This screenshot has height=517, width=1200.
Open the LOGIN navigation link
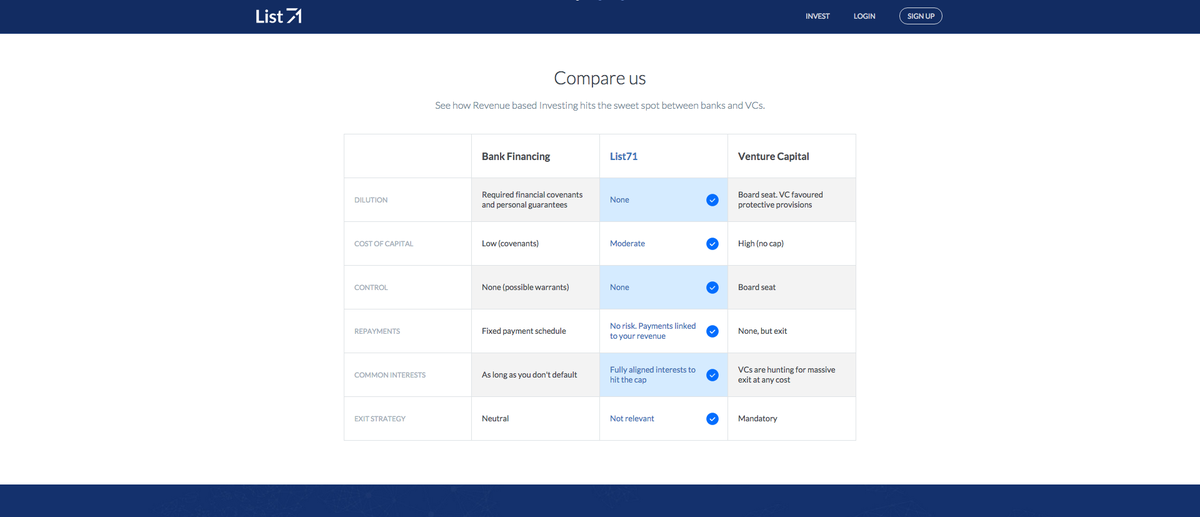click(x=864, y=16)
